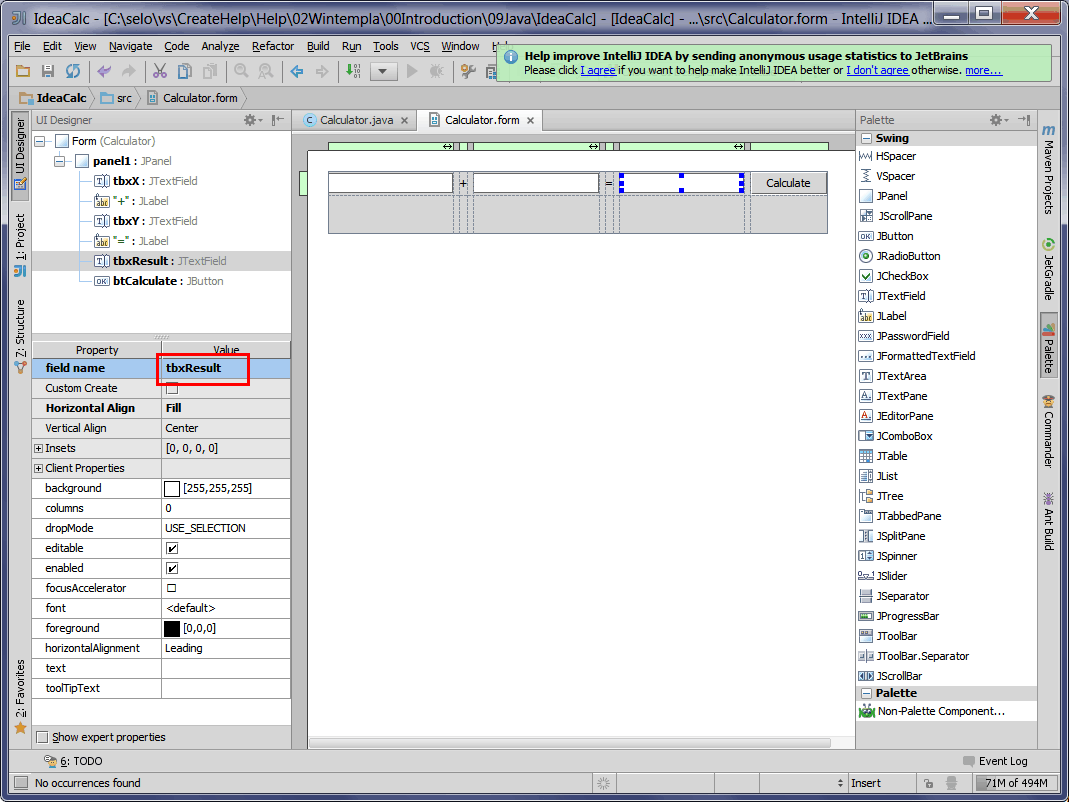This screenshot has height=802, width=1069.
Task: Open the Ant Build side tool window
Action: [1049, 520]
